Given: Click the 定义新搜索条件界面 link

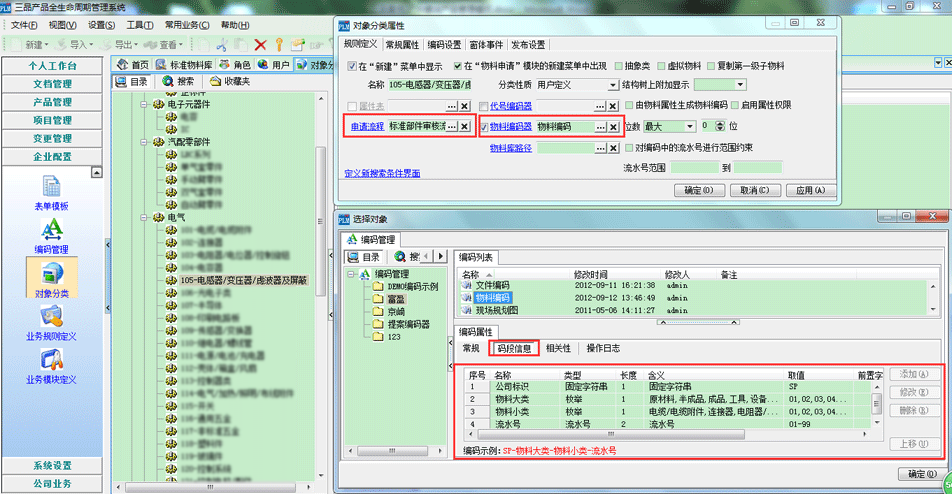Looking at the screenshot, I should (x=382, y=173).
